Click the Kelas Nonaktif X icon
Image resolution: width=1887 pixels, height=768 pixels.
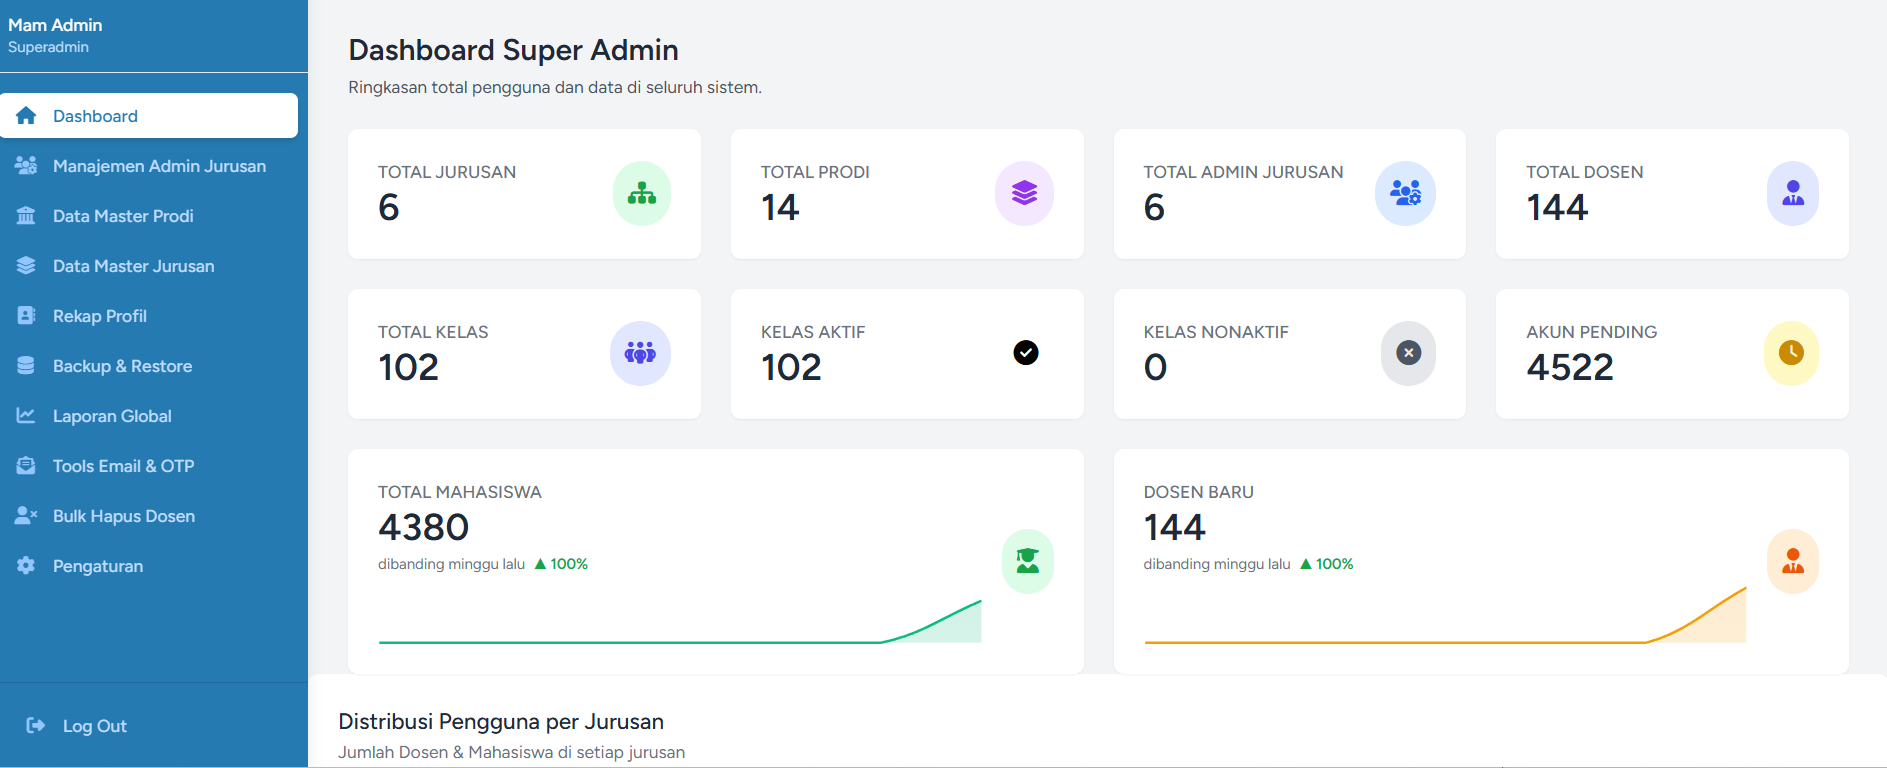[1408, 353]
